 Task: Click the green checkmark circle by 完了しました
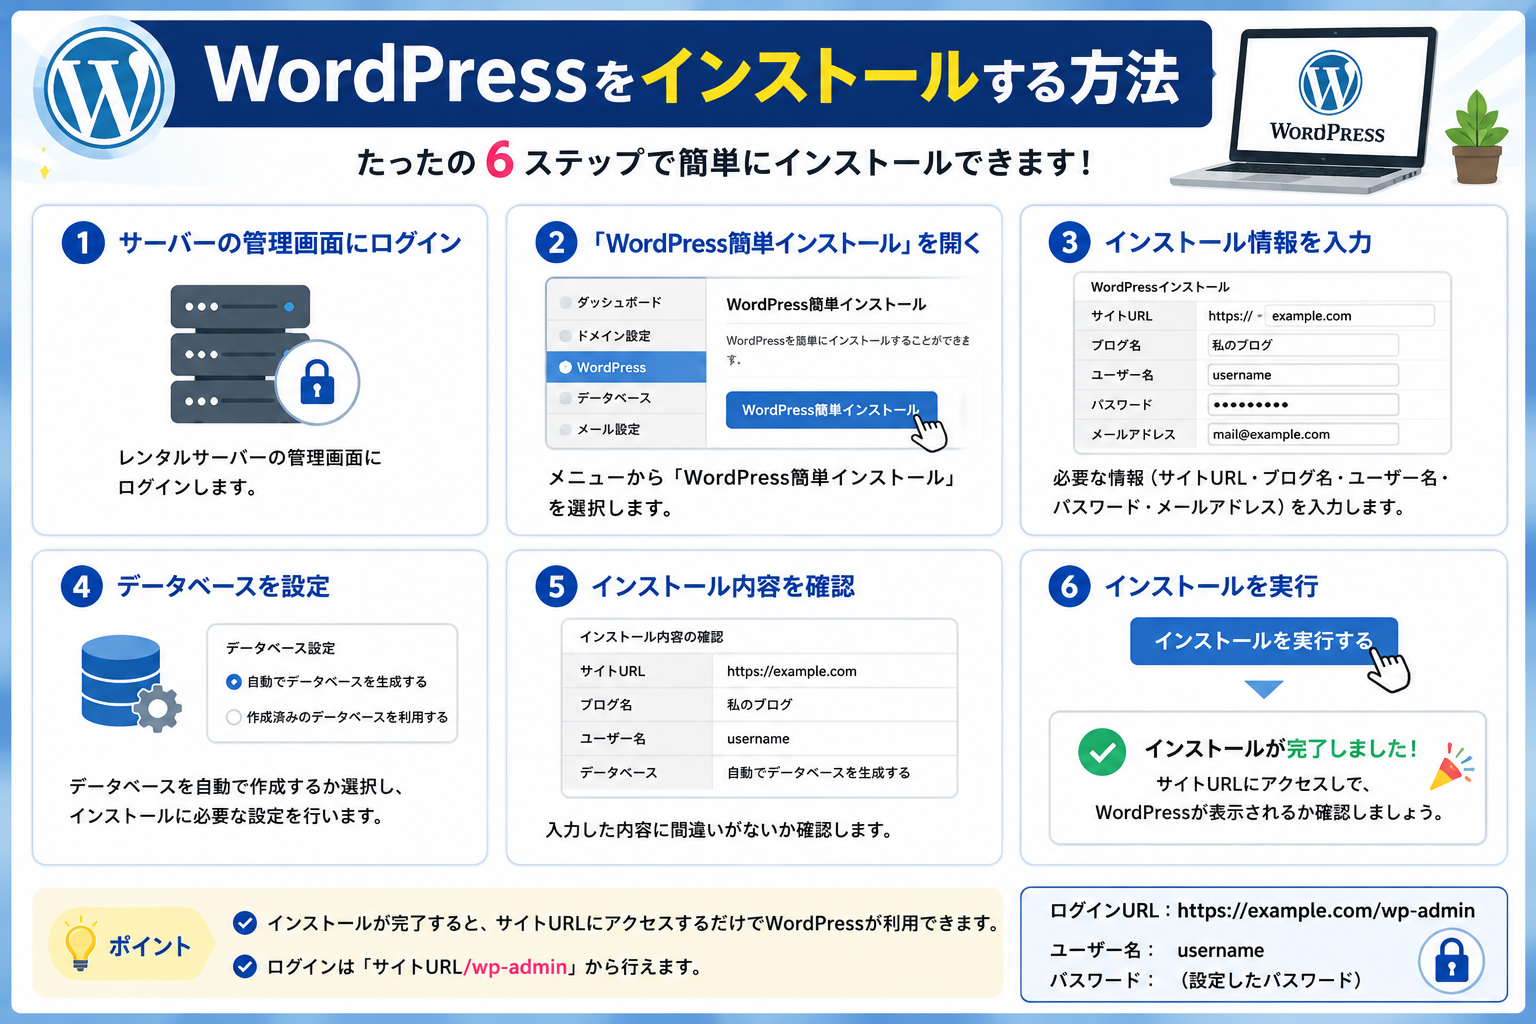1102,753
